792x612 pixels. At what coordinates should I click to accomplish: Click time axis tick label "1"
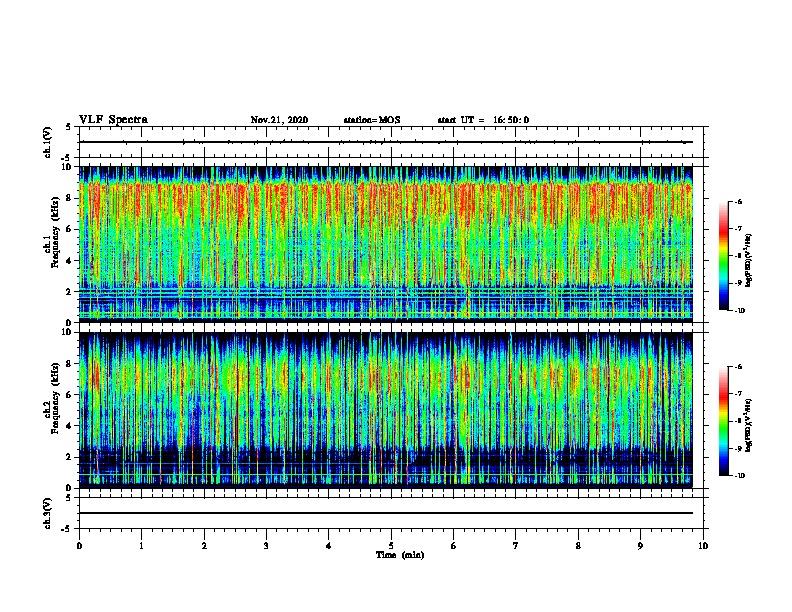click(141, 546)
